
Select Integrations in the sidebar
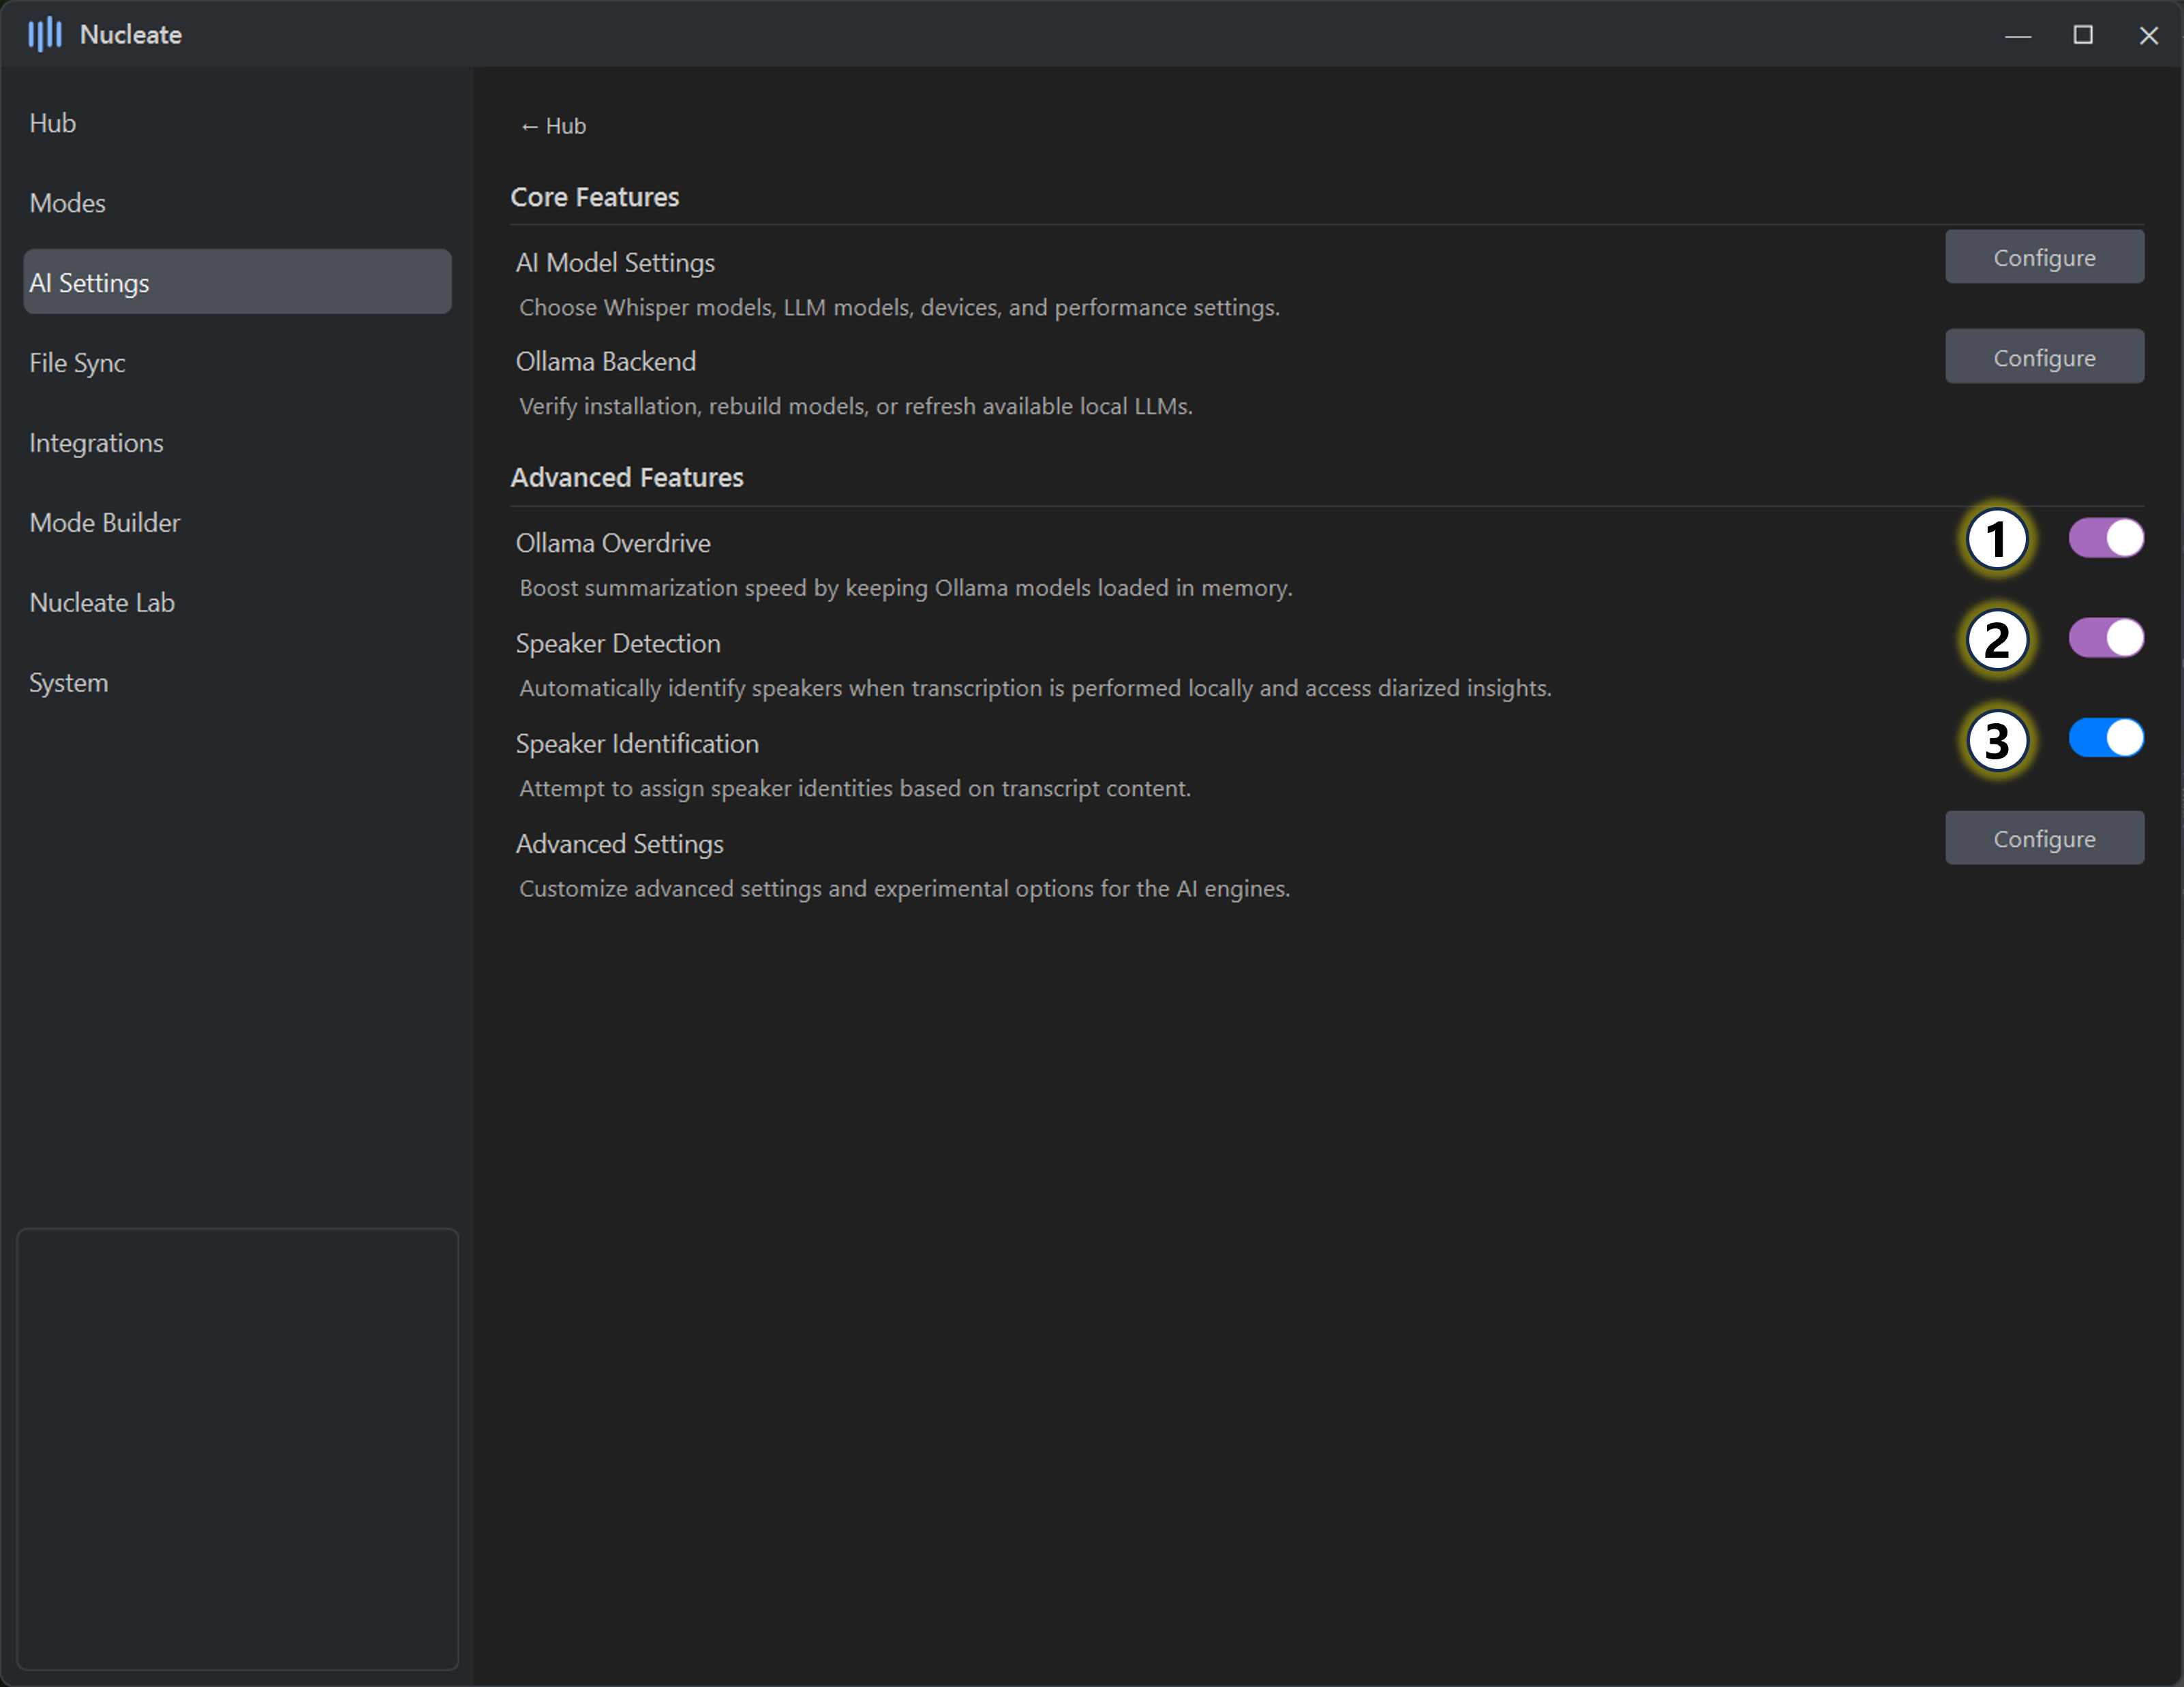(x=96, y=443)
